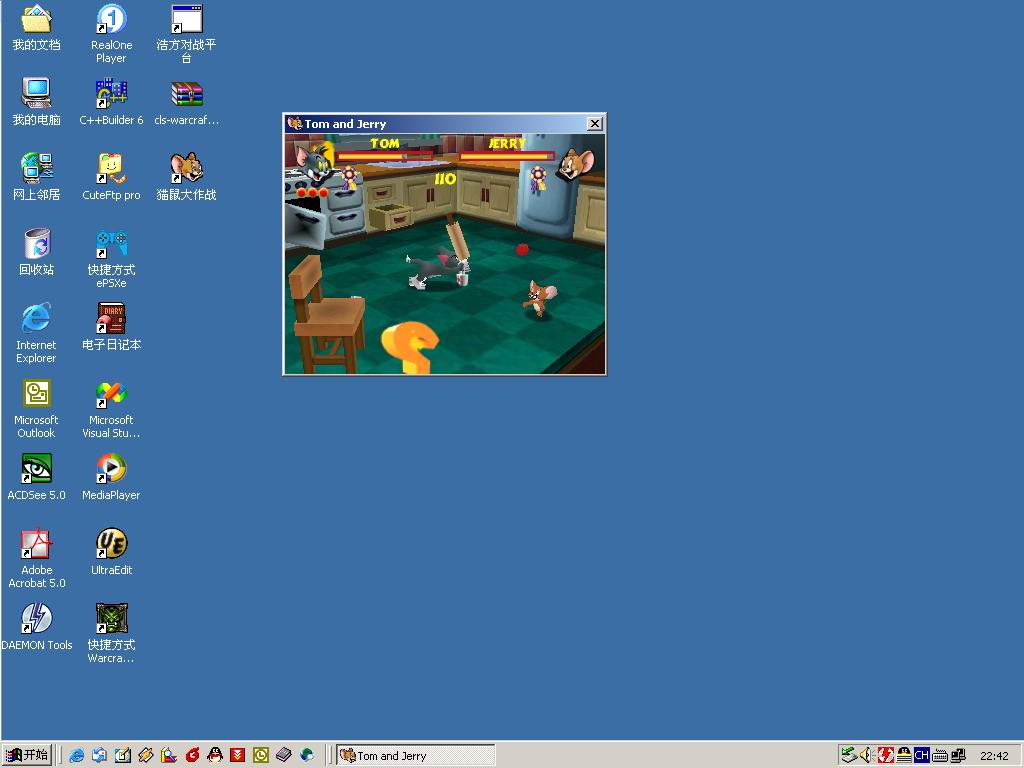
Task: Select the Adobe Acrobat 5.0 shortcut
Action: click(37, 558)
